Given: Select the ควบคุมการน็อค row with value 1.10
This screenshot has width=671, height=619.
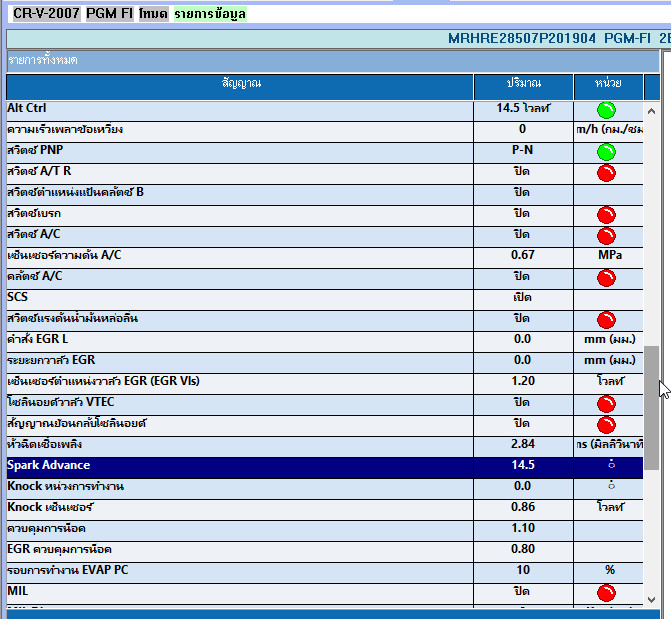Looking at the screenshot, I should click(x=325, y=530).
